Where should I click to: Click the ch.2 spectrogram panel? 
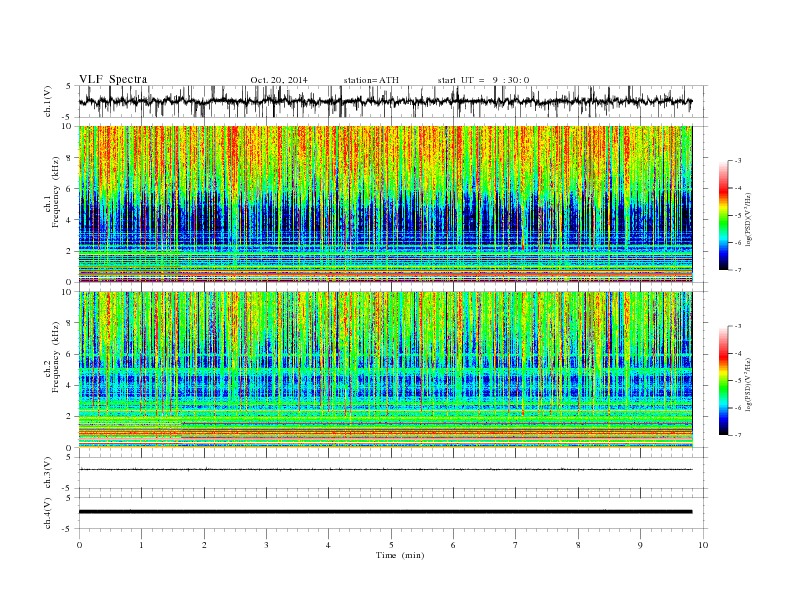tap(385, 370)
